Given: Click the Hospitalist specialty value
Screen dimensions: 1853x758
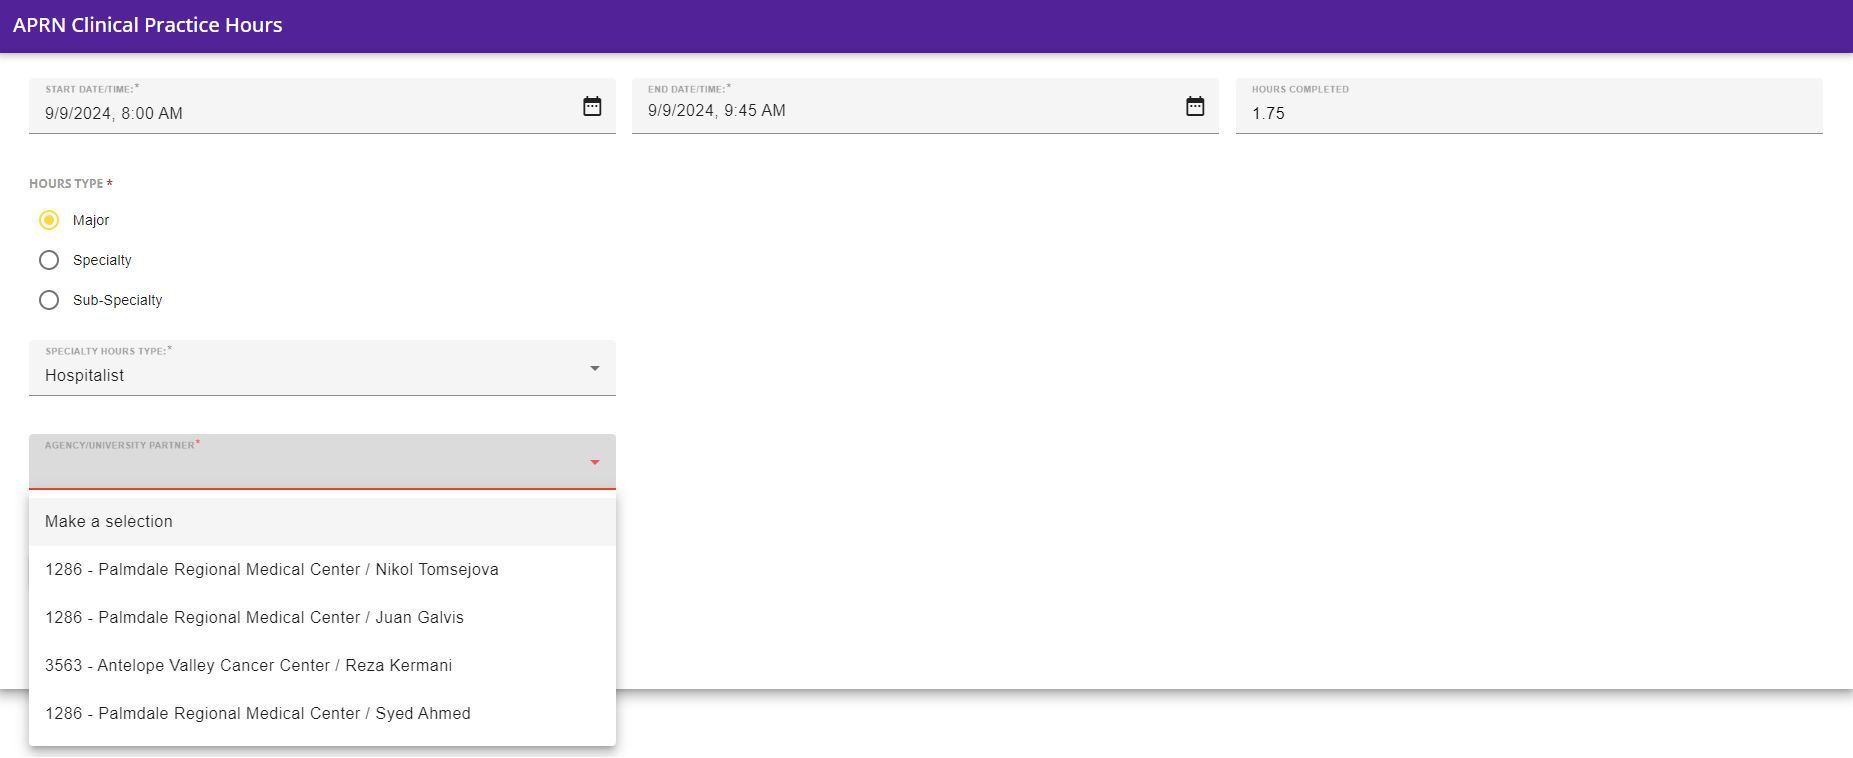Looking at the screenshot, I should [85, 376].
